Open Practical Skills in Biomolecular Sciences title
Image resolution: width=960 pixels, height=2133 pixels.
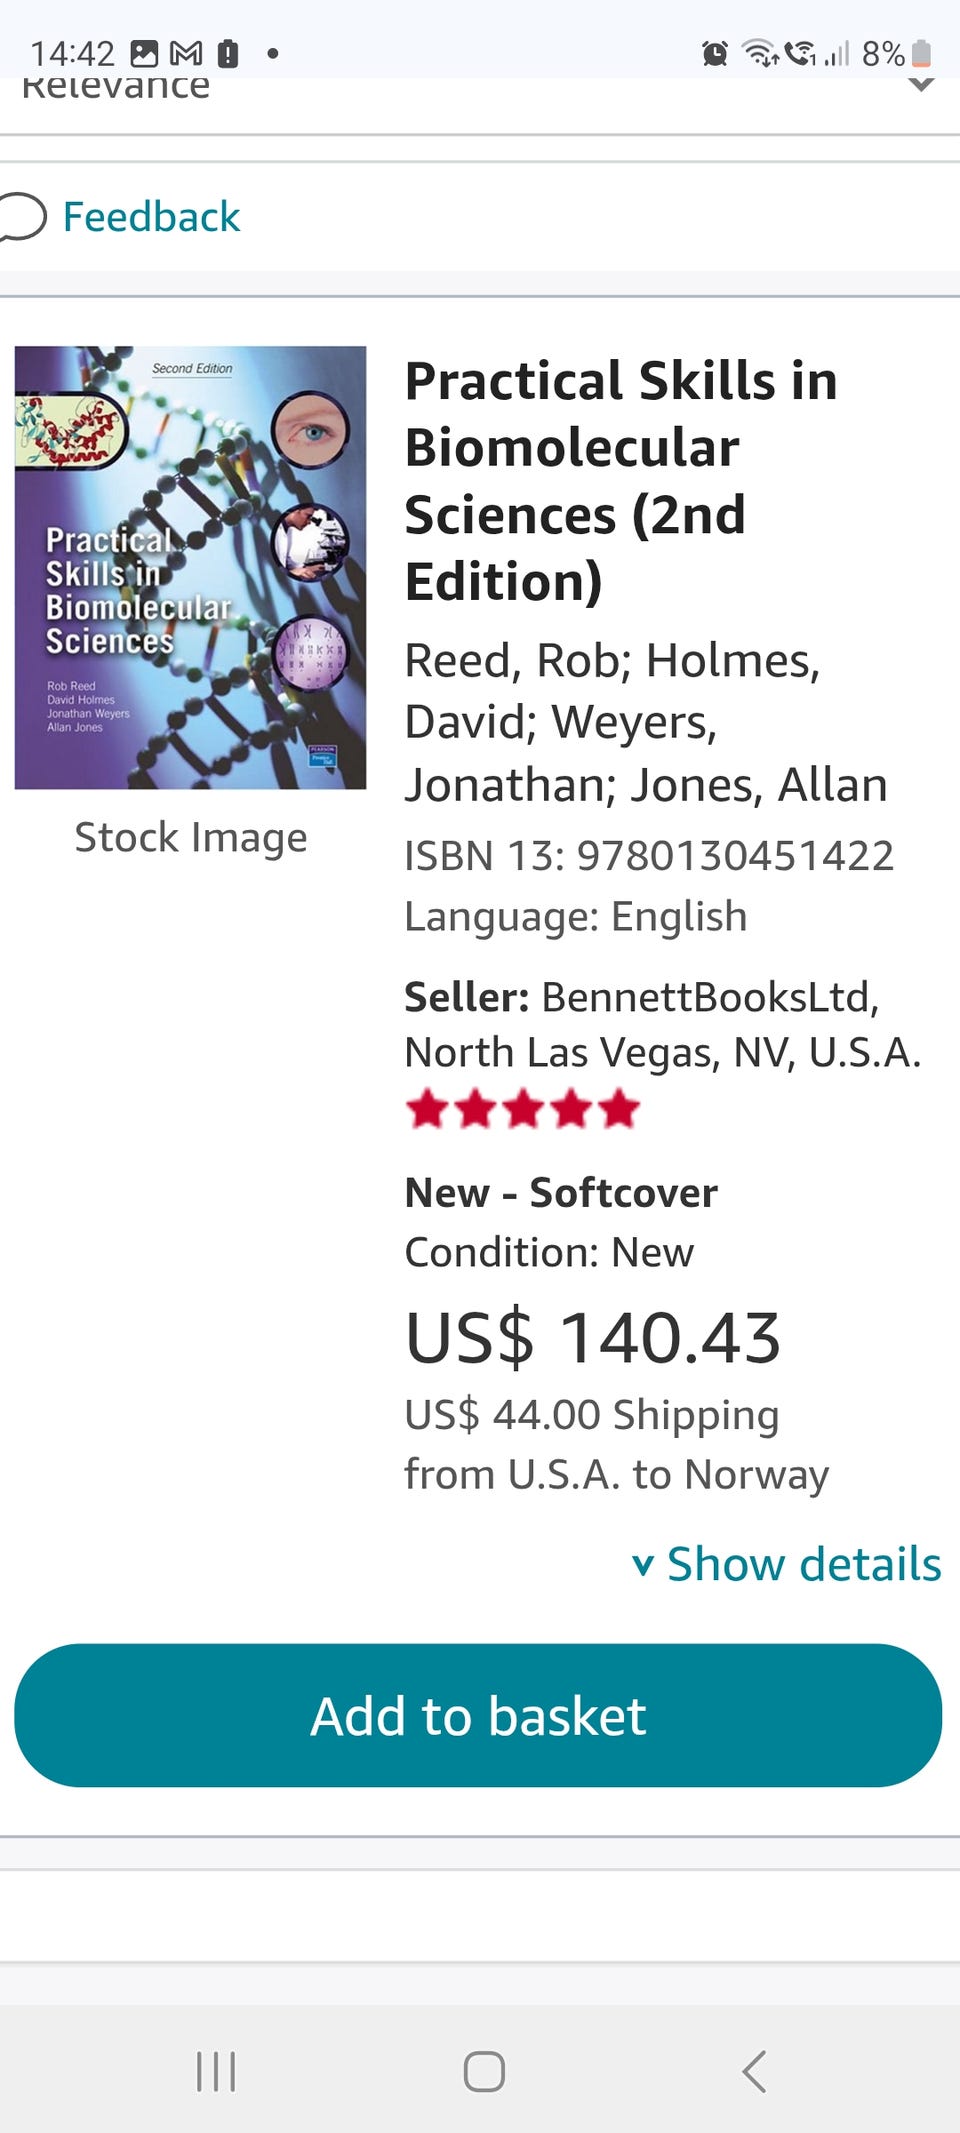tap(620, 481)
